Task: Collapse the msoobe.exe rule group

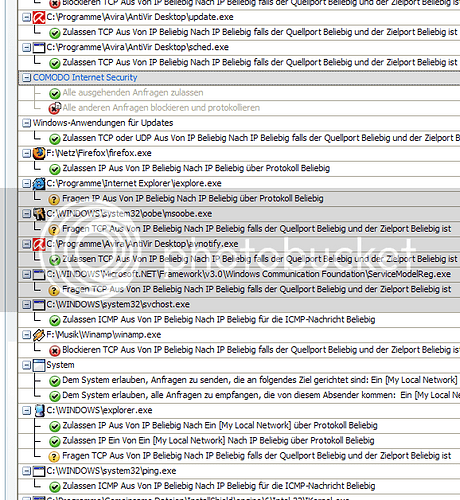Action: (26, 214)
